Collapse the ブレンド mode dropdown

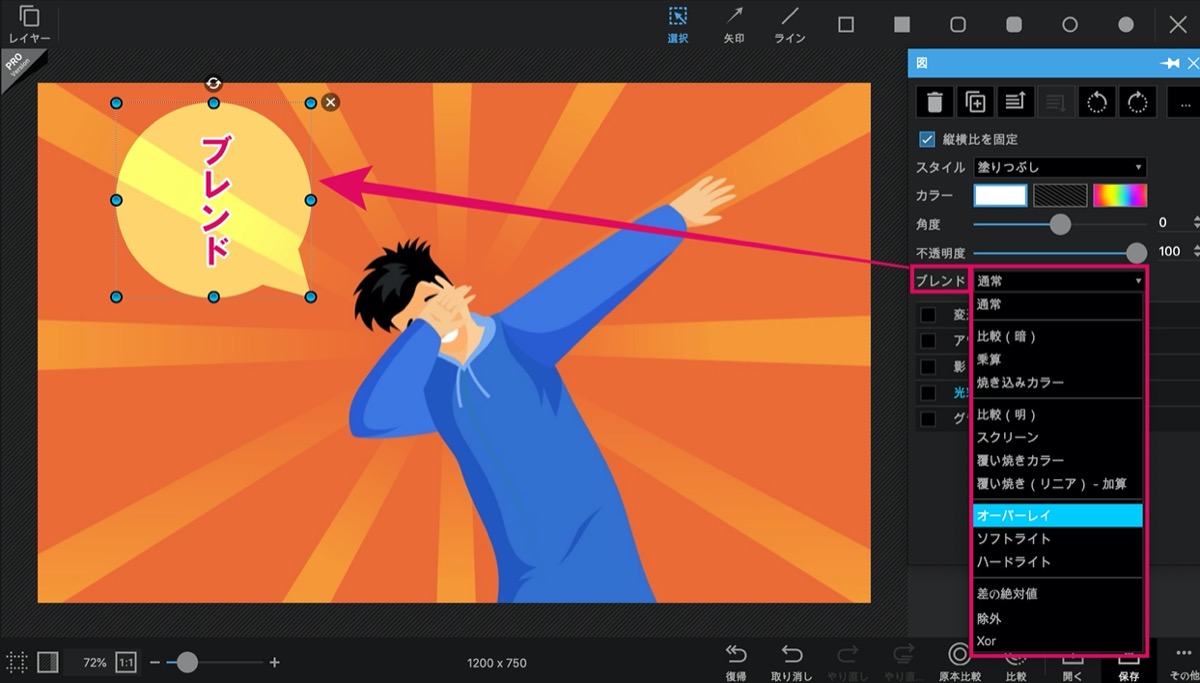click(x=1060, y=281)
